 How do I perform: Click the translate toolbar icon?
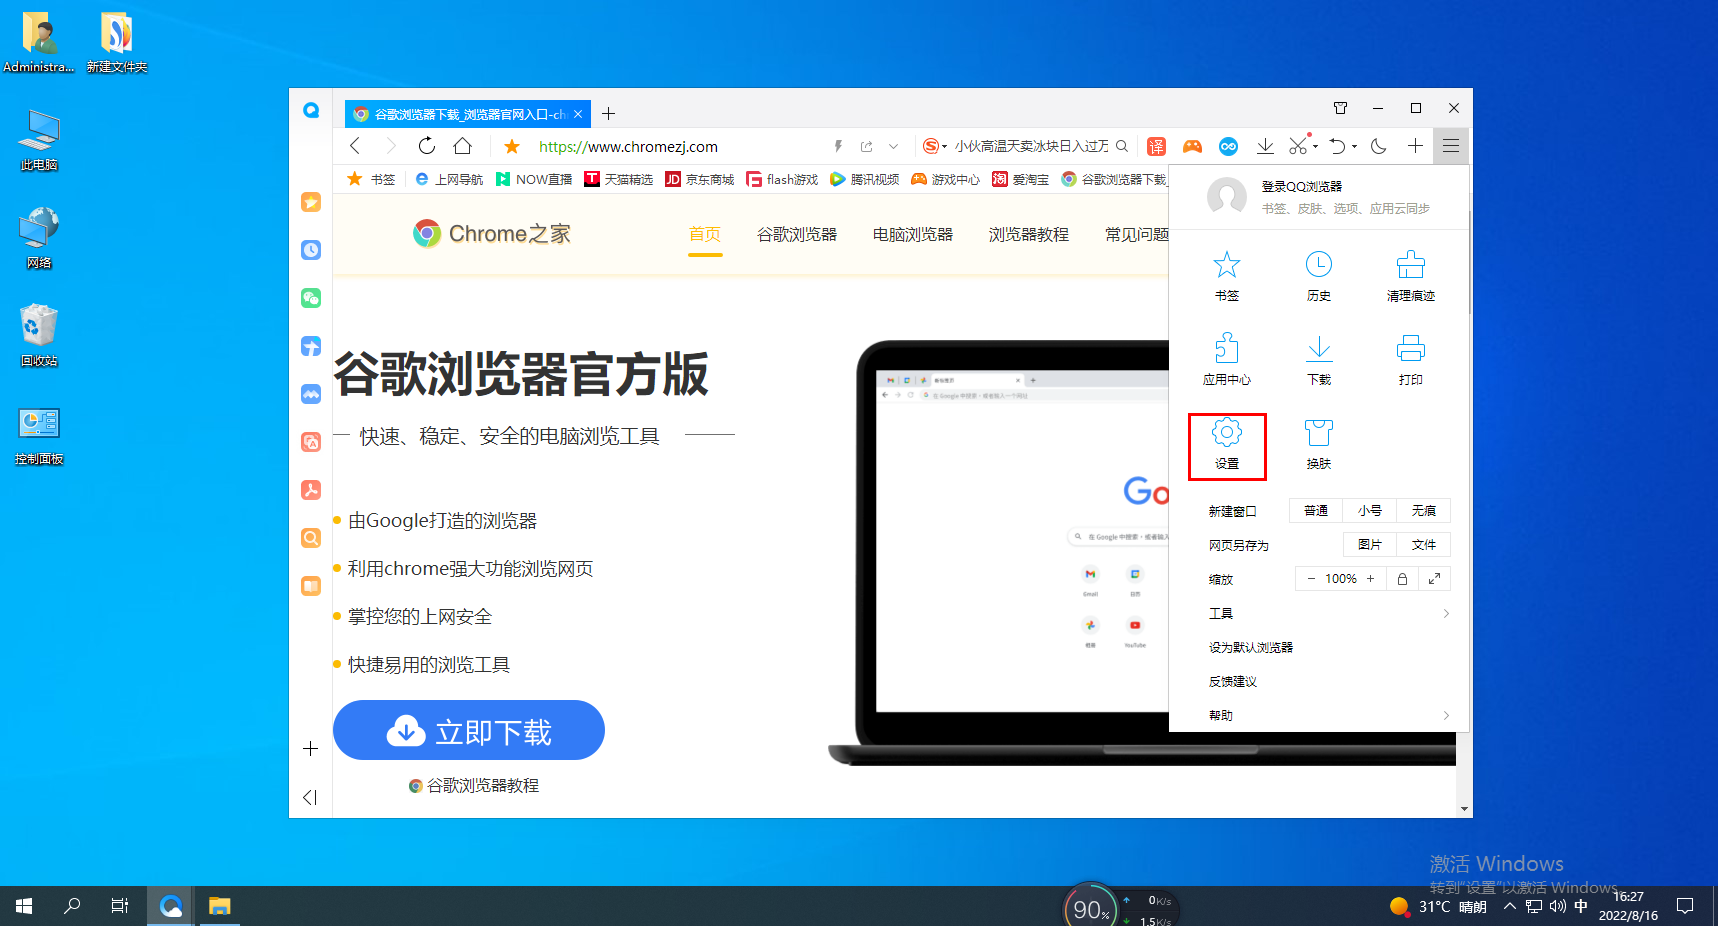coord(1156,146)
